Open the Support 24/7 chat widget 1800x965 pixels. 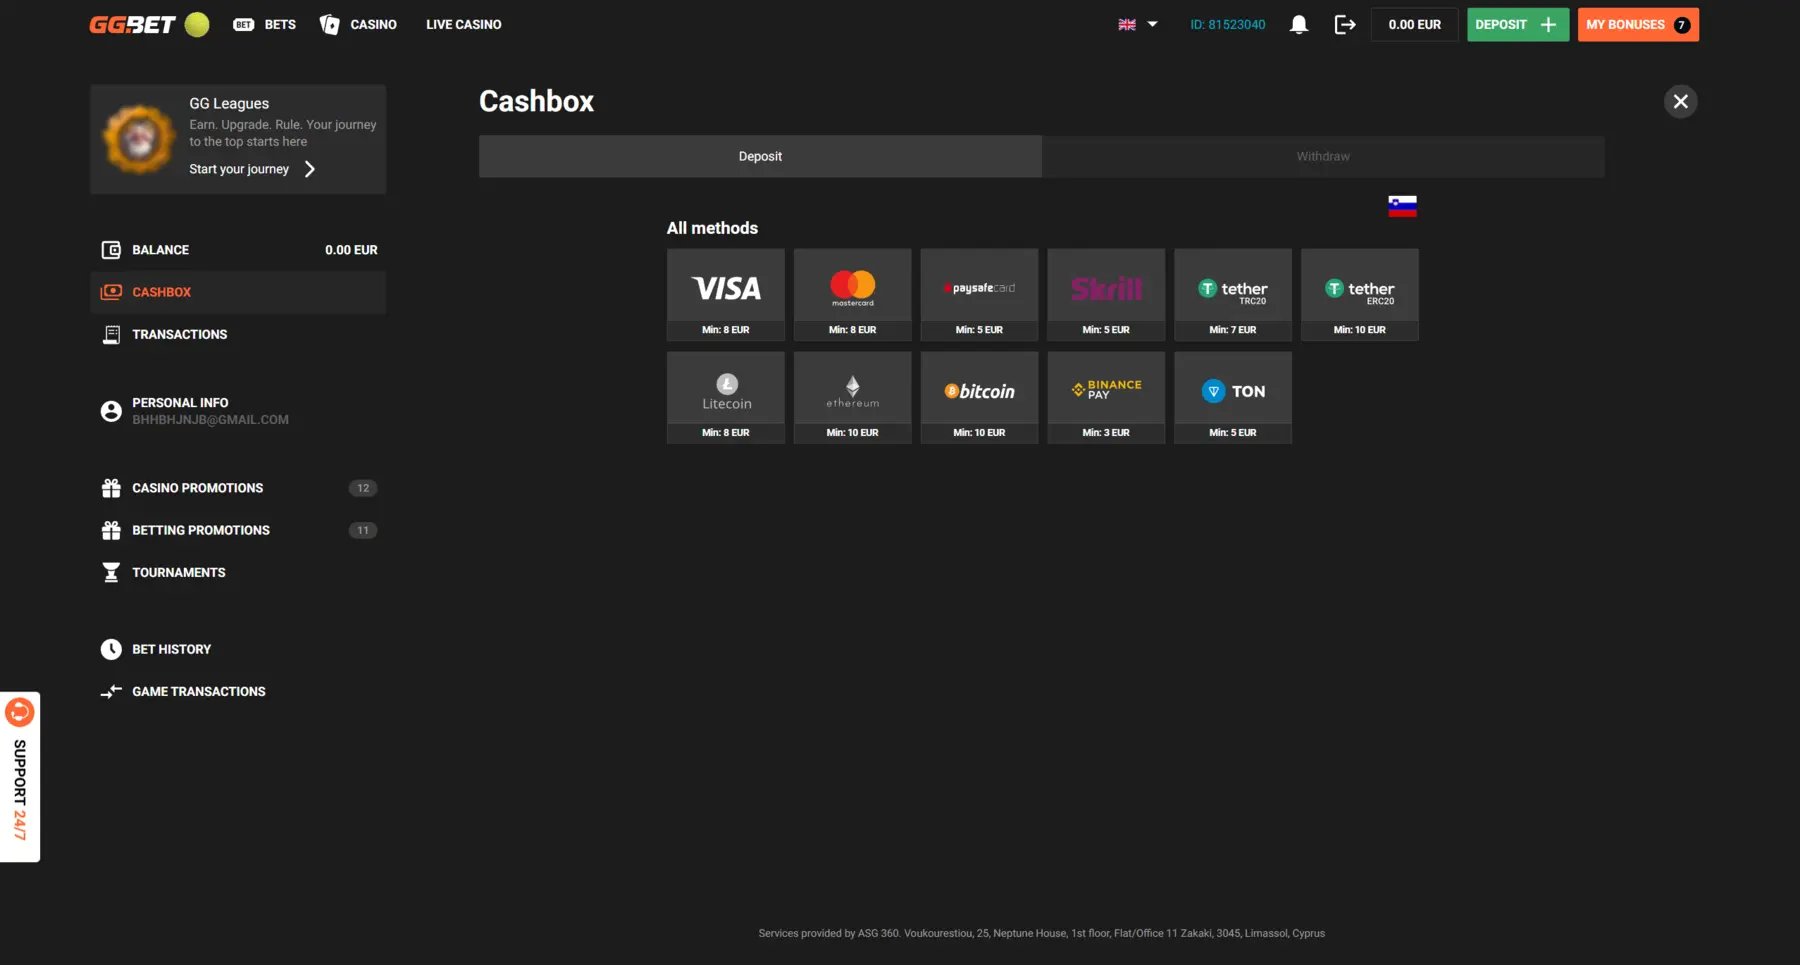pyautogui.click(x=20, y=776)
